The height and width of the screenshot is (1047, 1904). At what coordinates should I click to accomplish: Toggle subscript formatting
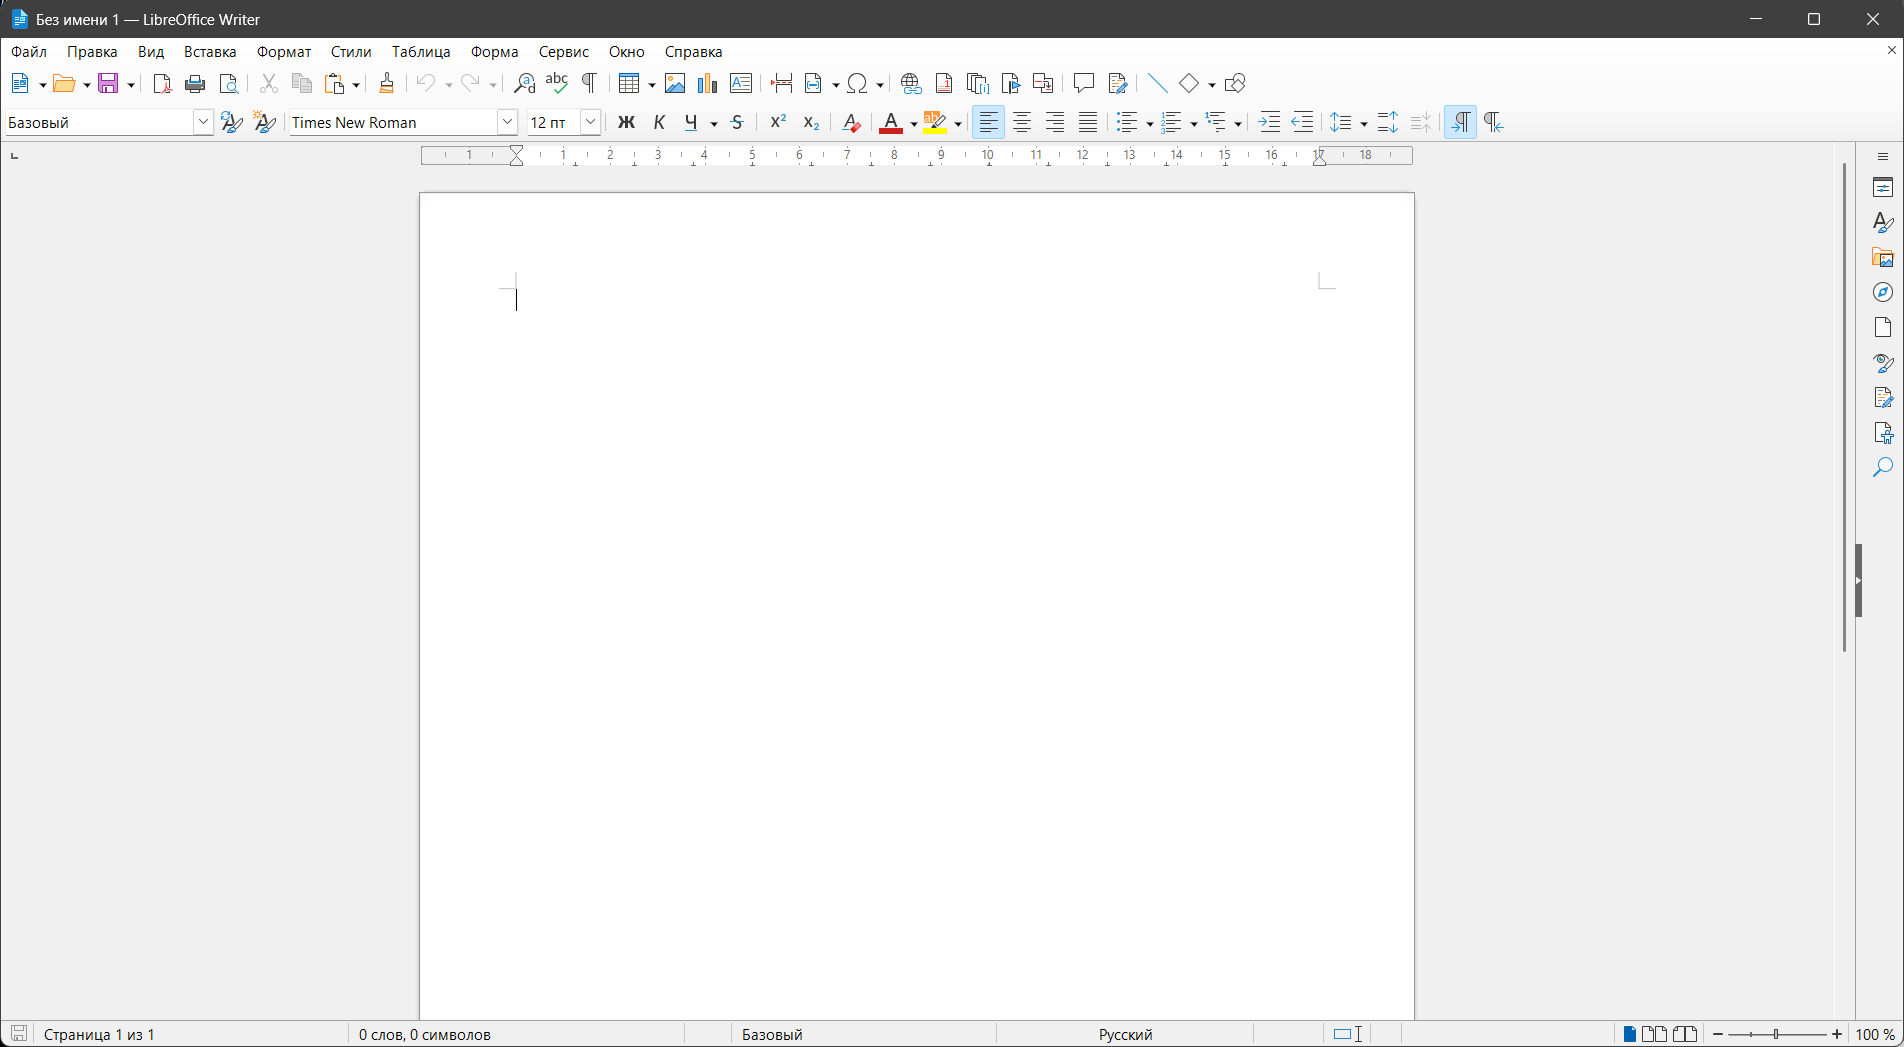[x=811, y=123]
